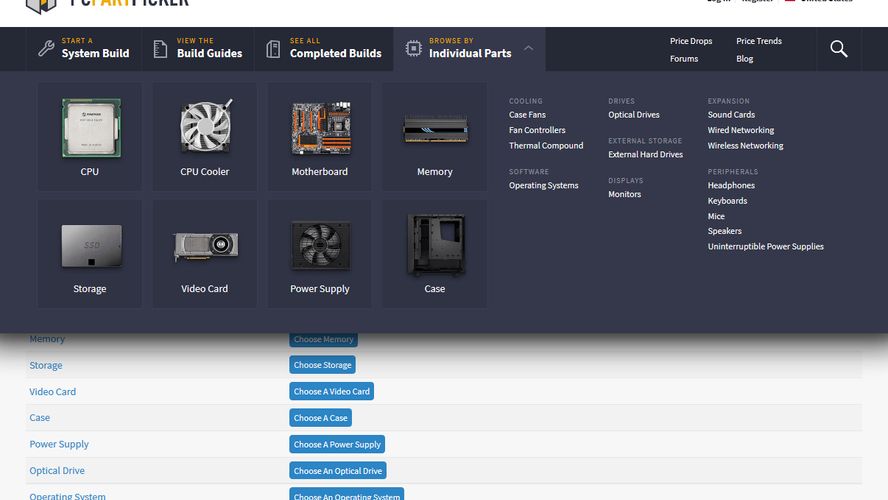The width and height of the screenshot is (888, 500).
Task: Select the Motherboard parts tile
Action: pyautogui.click(x=319, y=136)
